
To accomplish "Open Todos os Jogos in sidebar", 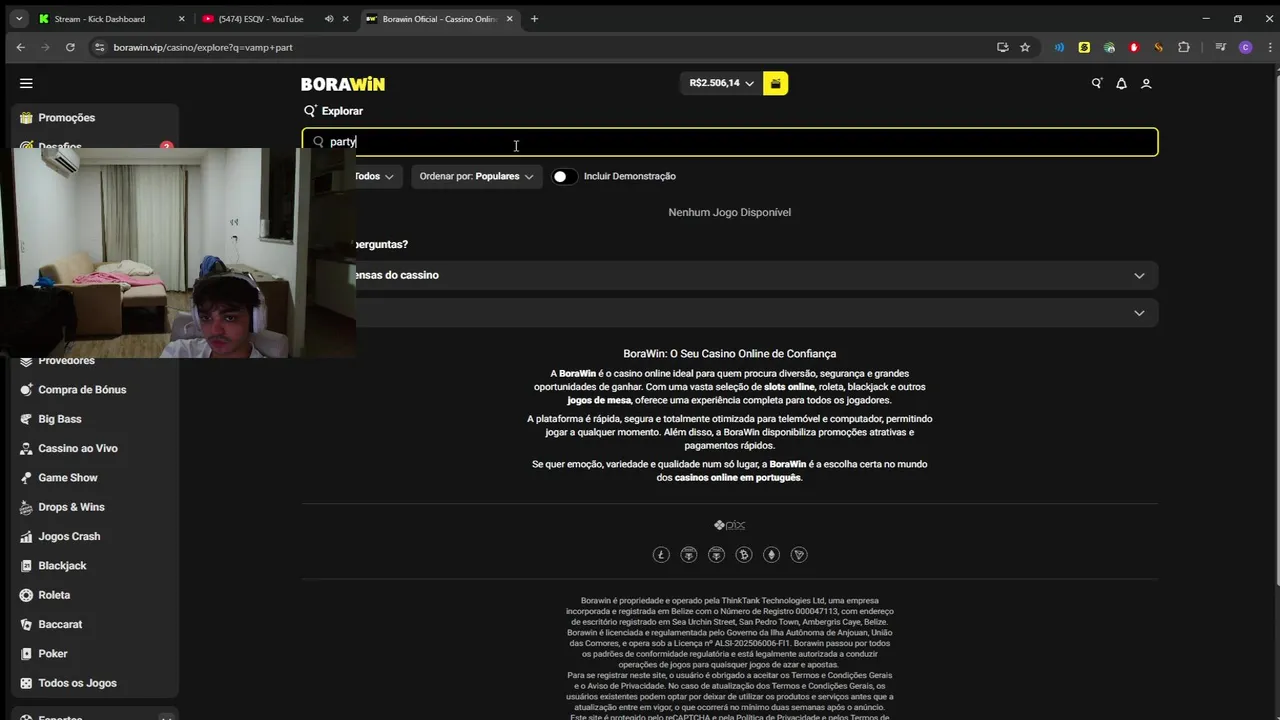I will click(x=77, y=683).
